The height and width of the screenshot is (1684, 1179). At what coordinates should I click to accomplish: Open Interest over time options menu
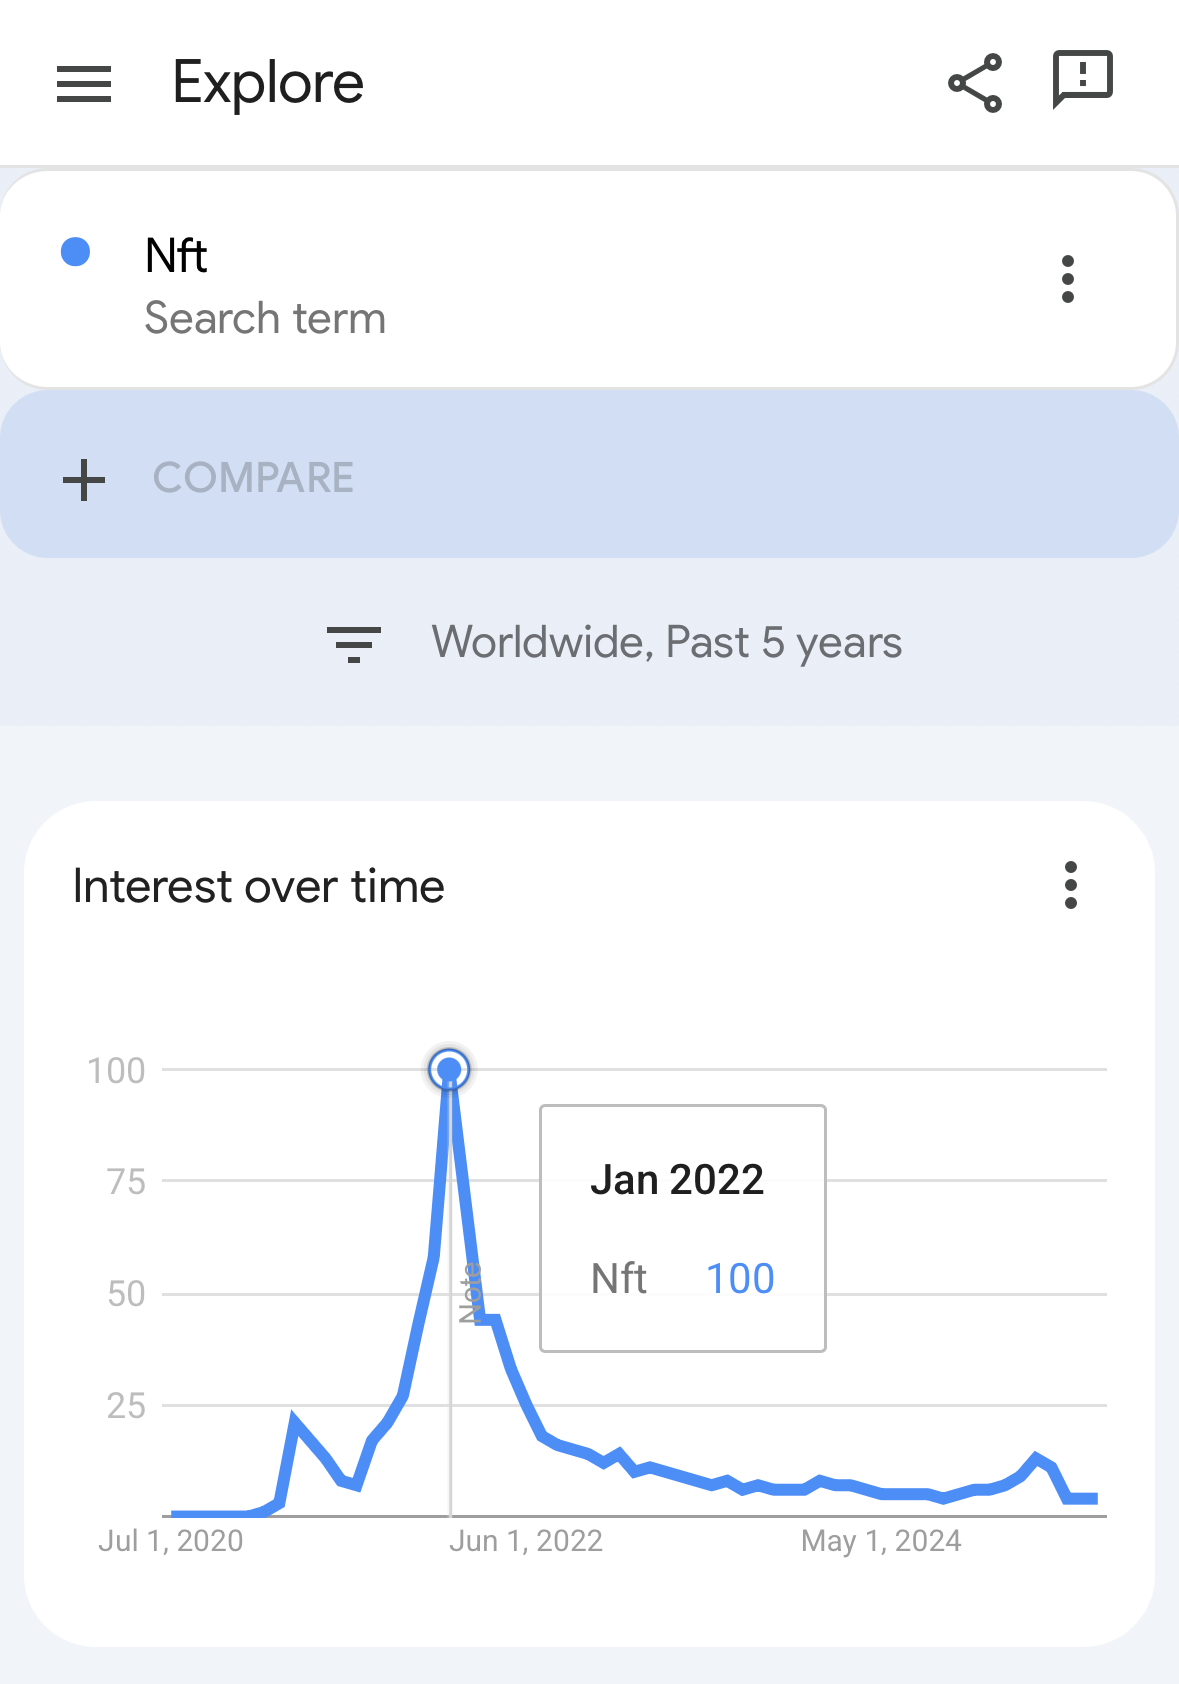1071,885
